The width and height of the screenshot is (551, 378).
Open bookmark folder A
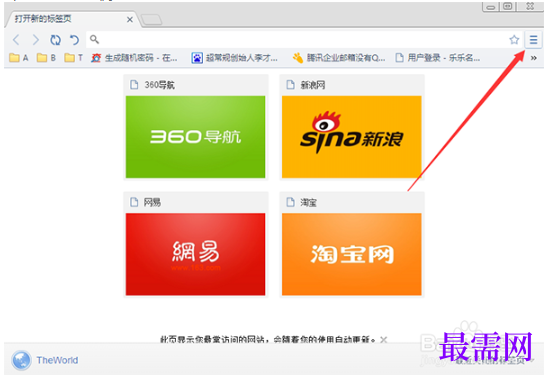[19, 58]
